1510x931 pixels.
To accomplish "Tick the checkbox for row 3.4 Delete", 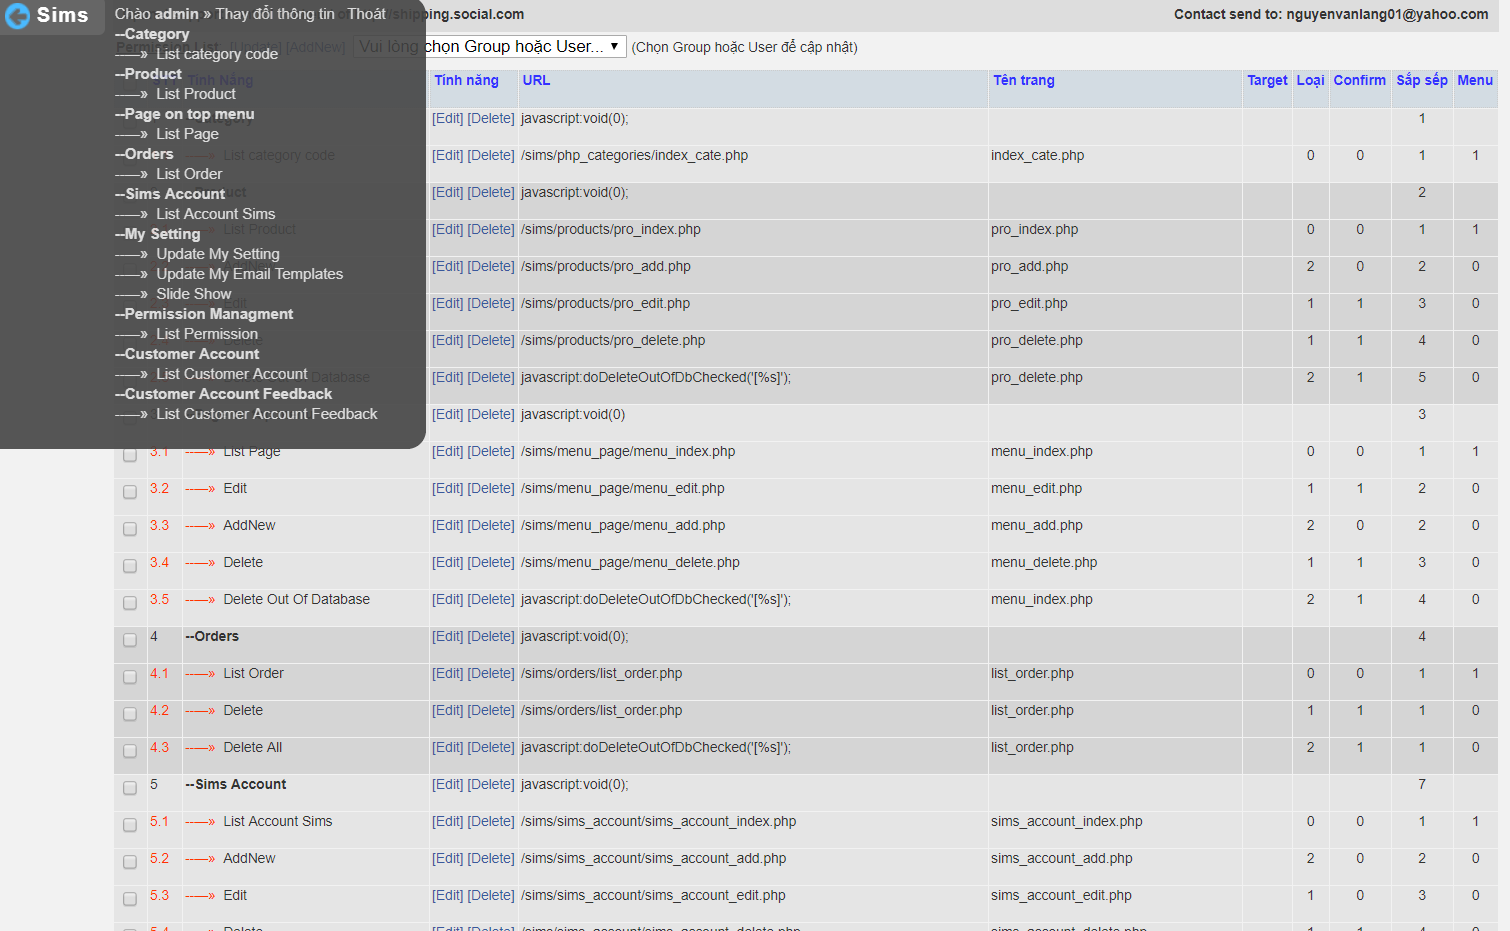I will tap(130, 566).
